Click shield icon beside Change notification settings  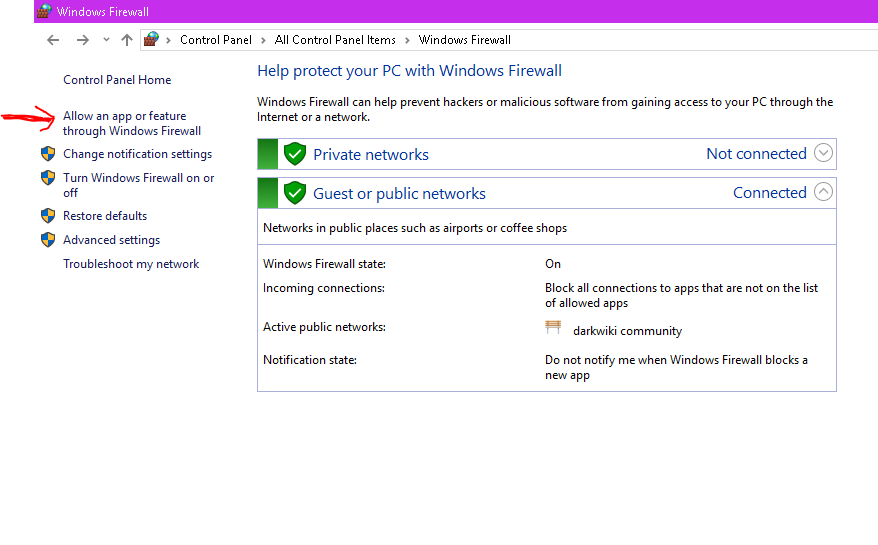[x=48, y=153]
